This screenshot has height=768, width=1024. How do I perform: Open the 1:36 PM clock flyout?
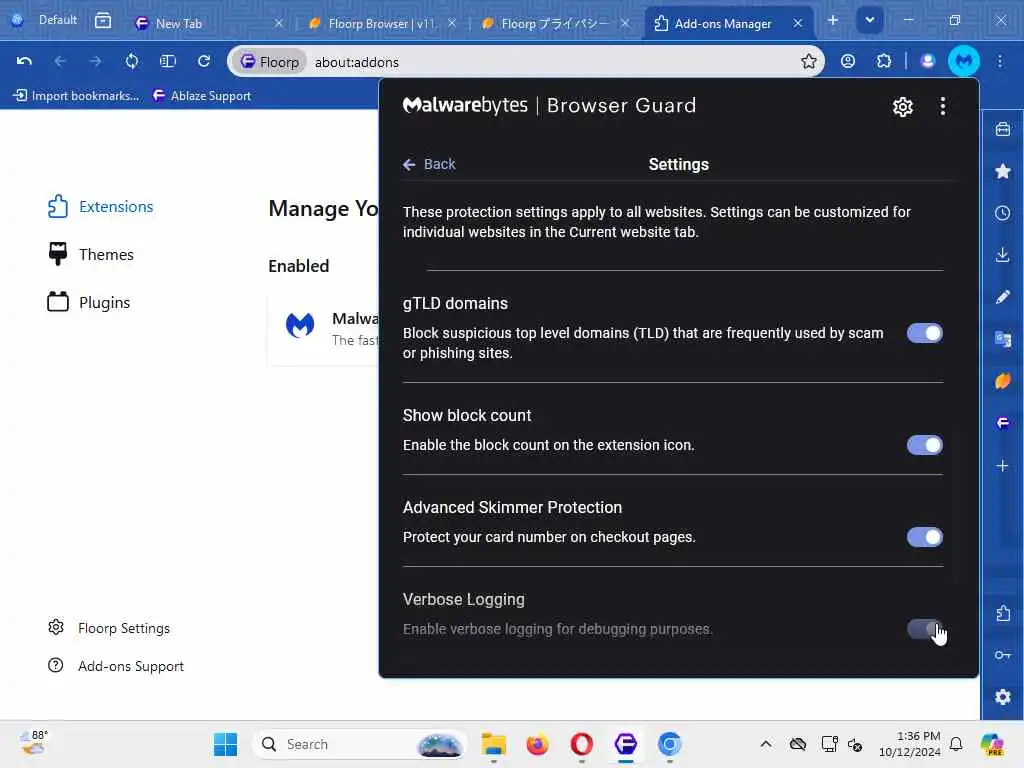909,744
